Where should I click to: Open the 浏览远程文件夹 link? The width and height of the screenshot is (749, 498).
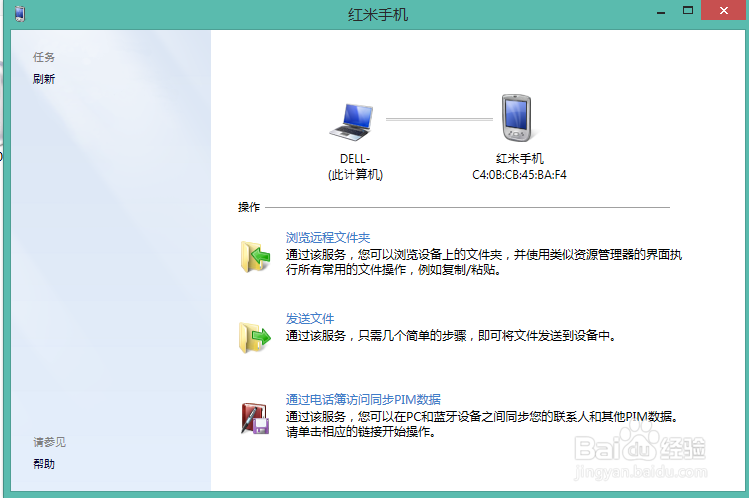pos(328,237)
